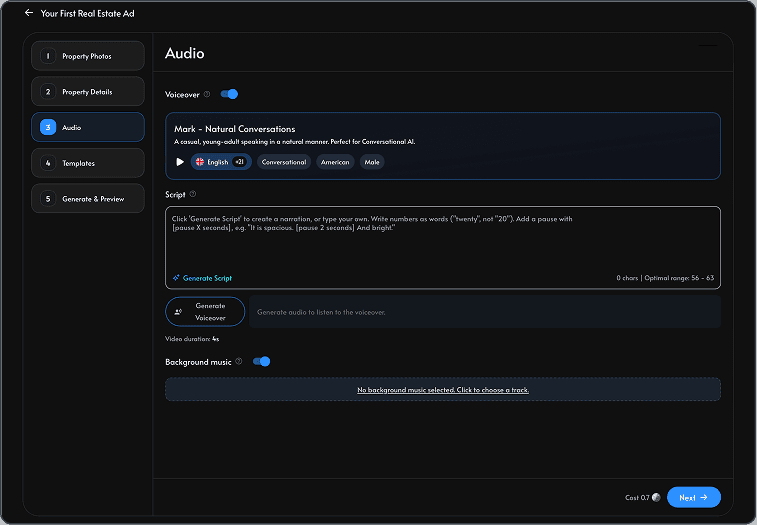Open the Mark voice selection card
The width and height of the screenshot is (757, 525).
443,146
